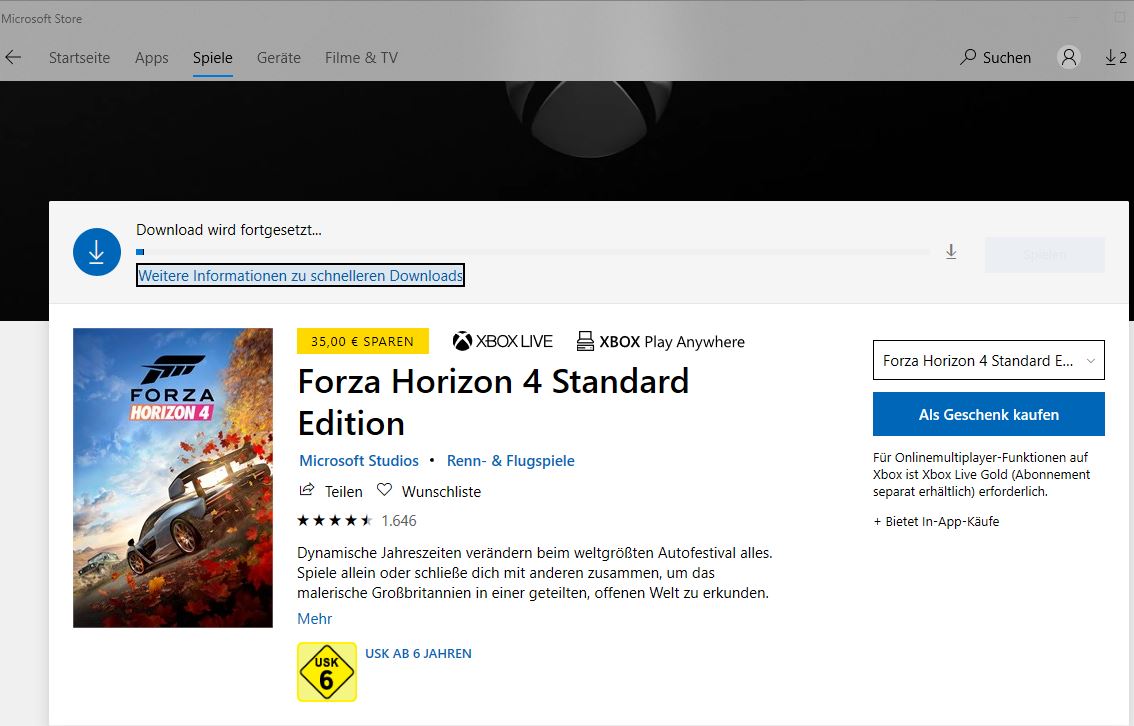1134x726 pixels.
Task: Expand the description with Mehr
Action: (313, 618)
